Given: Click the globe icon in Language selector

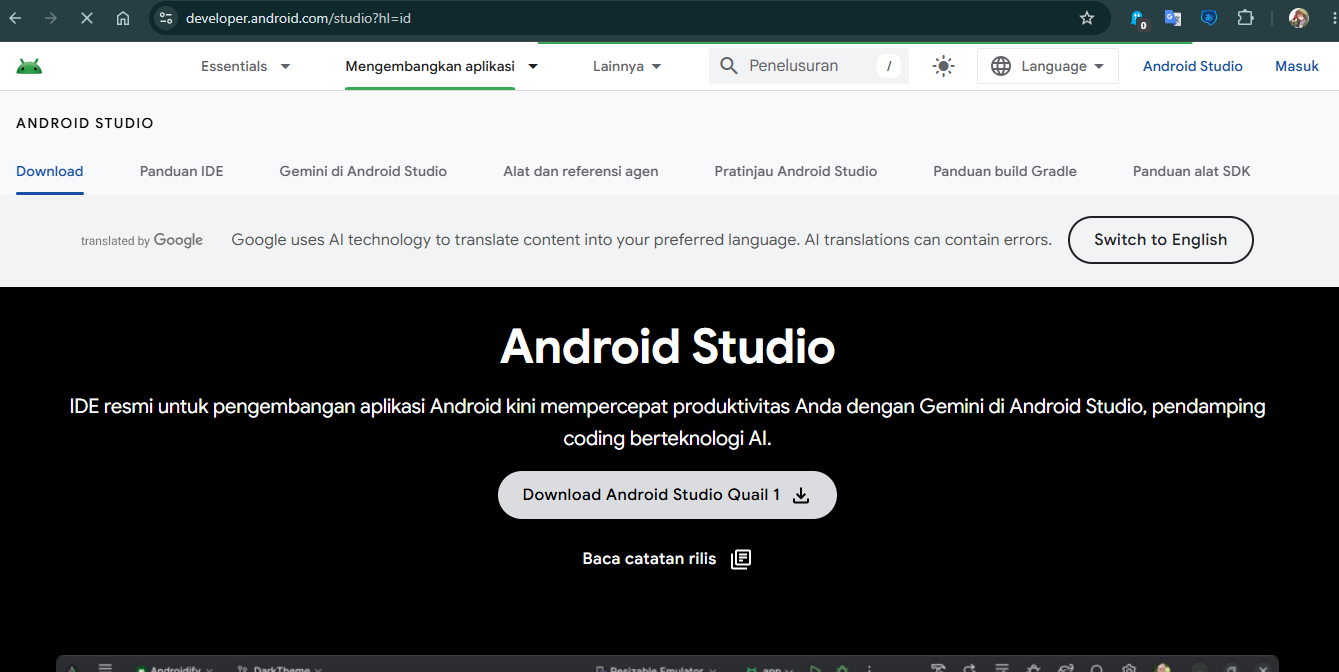Looking at the screenshot, I should pos(1001,66).
